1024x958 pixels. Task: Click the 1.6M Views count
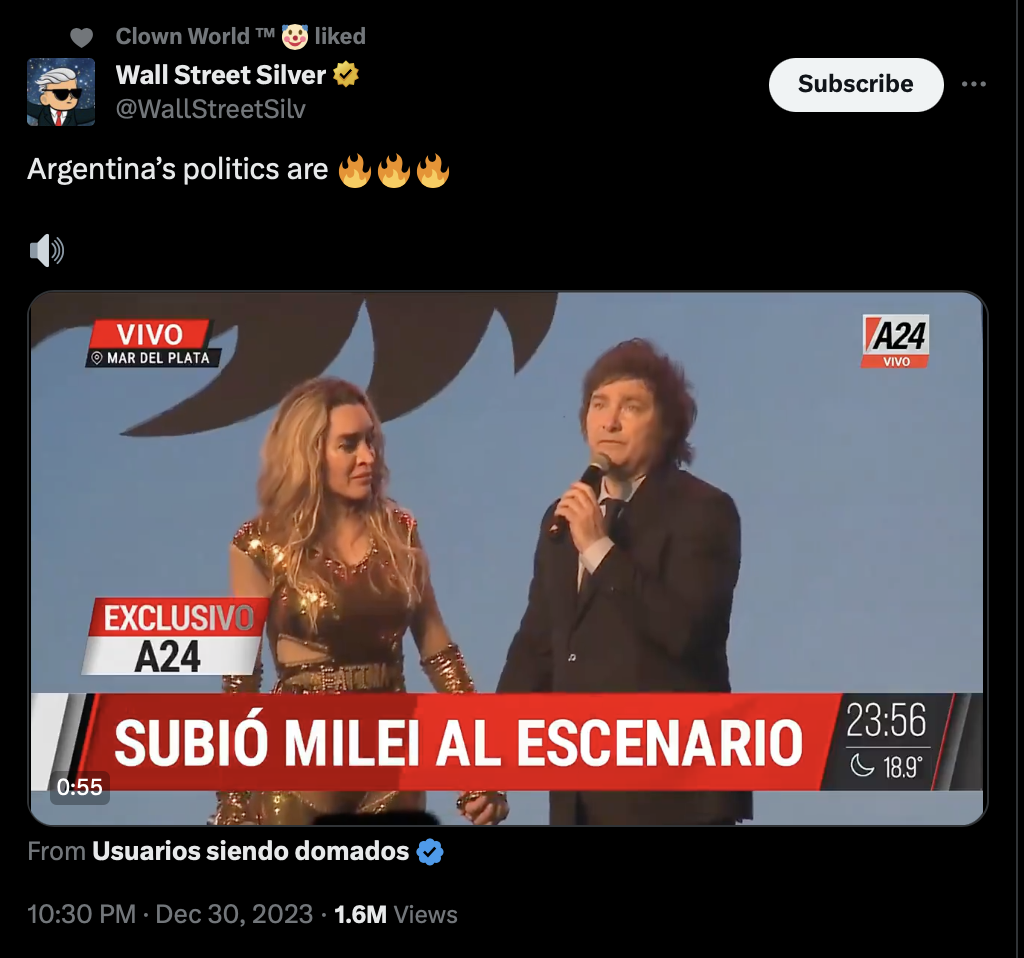tap(396, 914)
